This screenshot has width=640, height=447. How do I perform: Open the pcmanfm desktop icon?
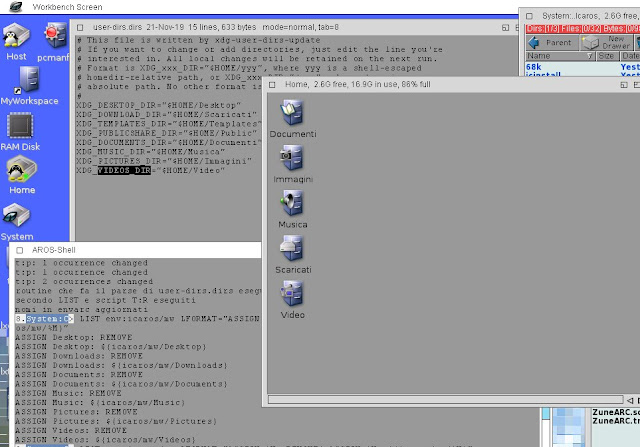(56, 42)
